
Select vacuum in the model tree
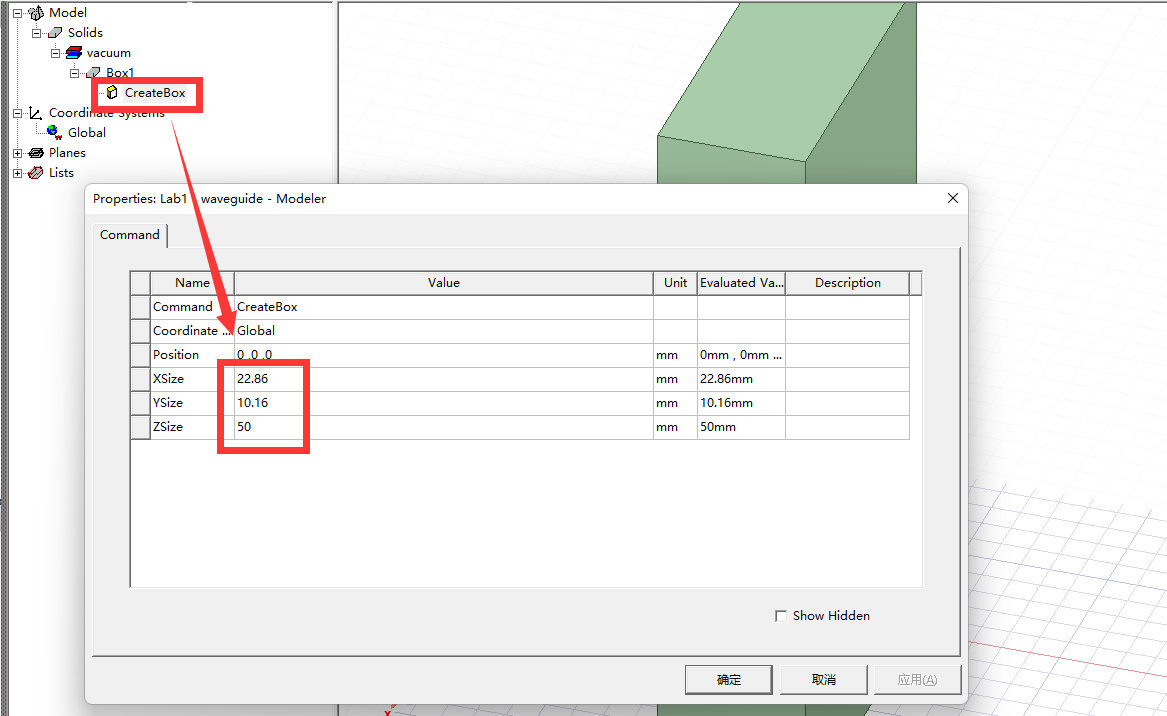coord(109,53)
